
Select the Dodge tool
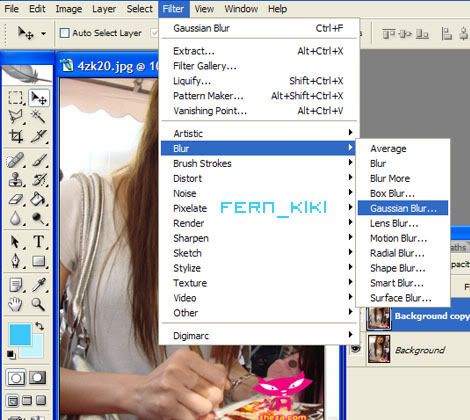39,218
